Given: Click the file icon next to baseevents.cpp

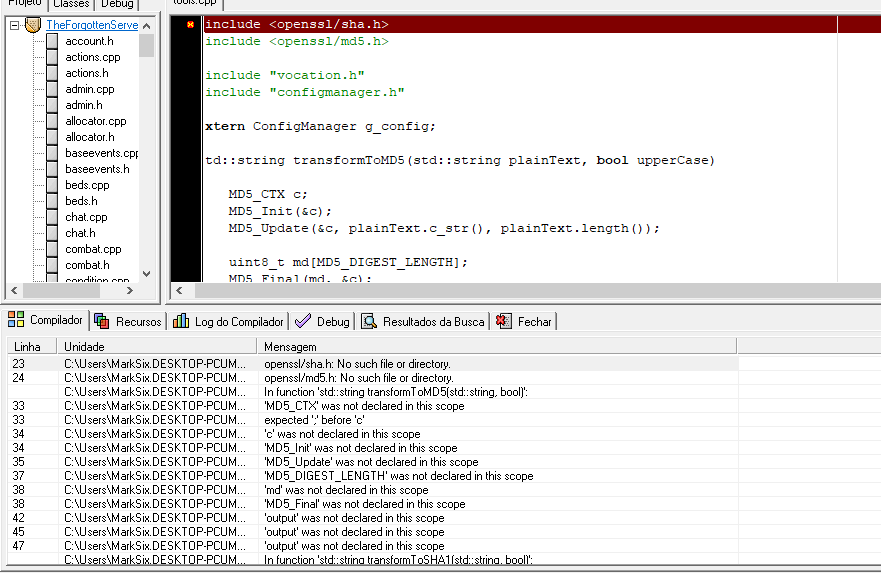Looking at the screenshot, I should click(x=52, y=153).
